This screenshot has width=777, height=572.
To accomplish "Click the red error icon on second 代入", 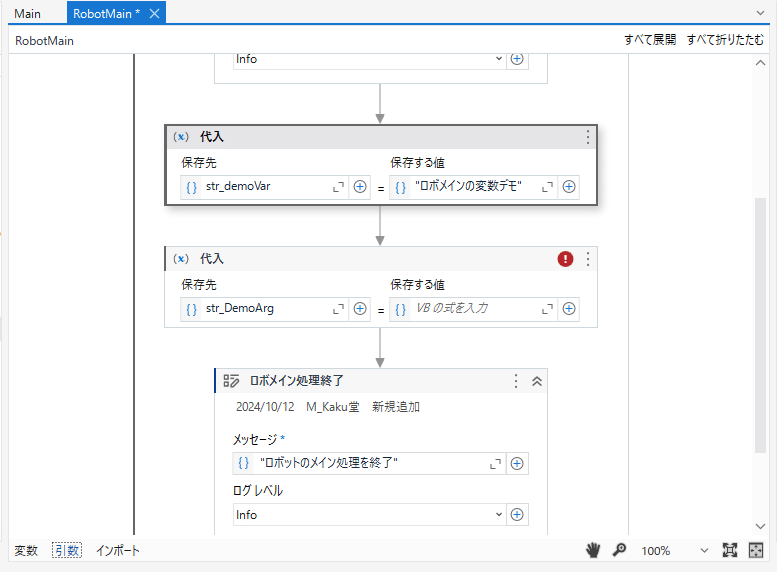I will click(565, 259).
